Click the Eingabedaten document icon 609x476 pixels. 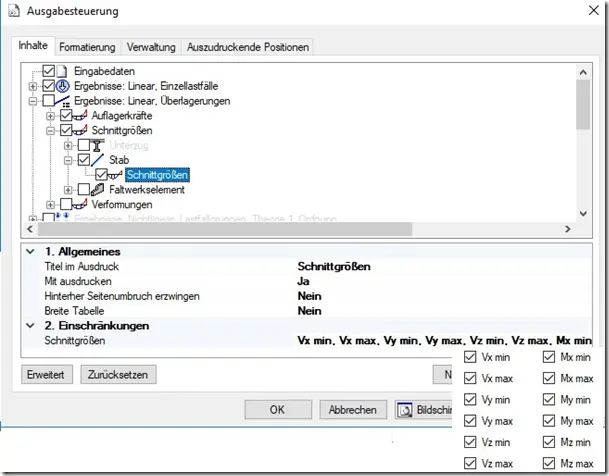(62, 71)
